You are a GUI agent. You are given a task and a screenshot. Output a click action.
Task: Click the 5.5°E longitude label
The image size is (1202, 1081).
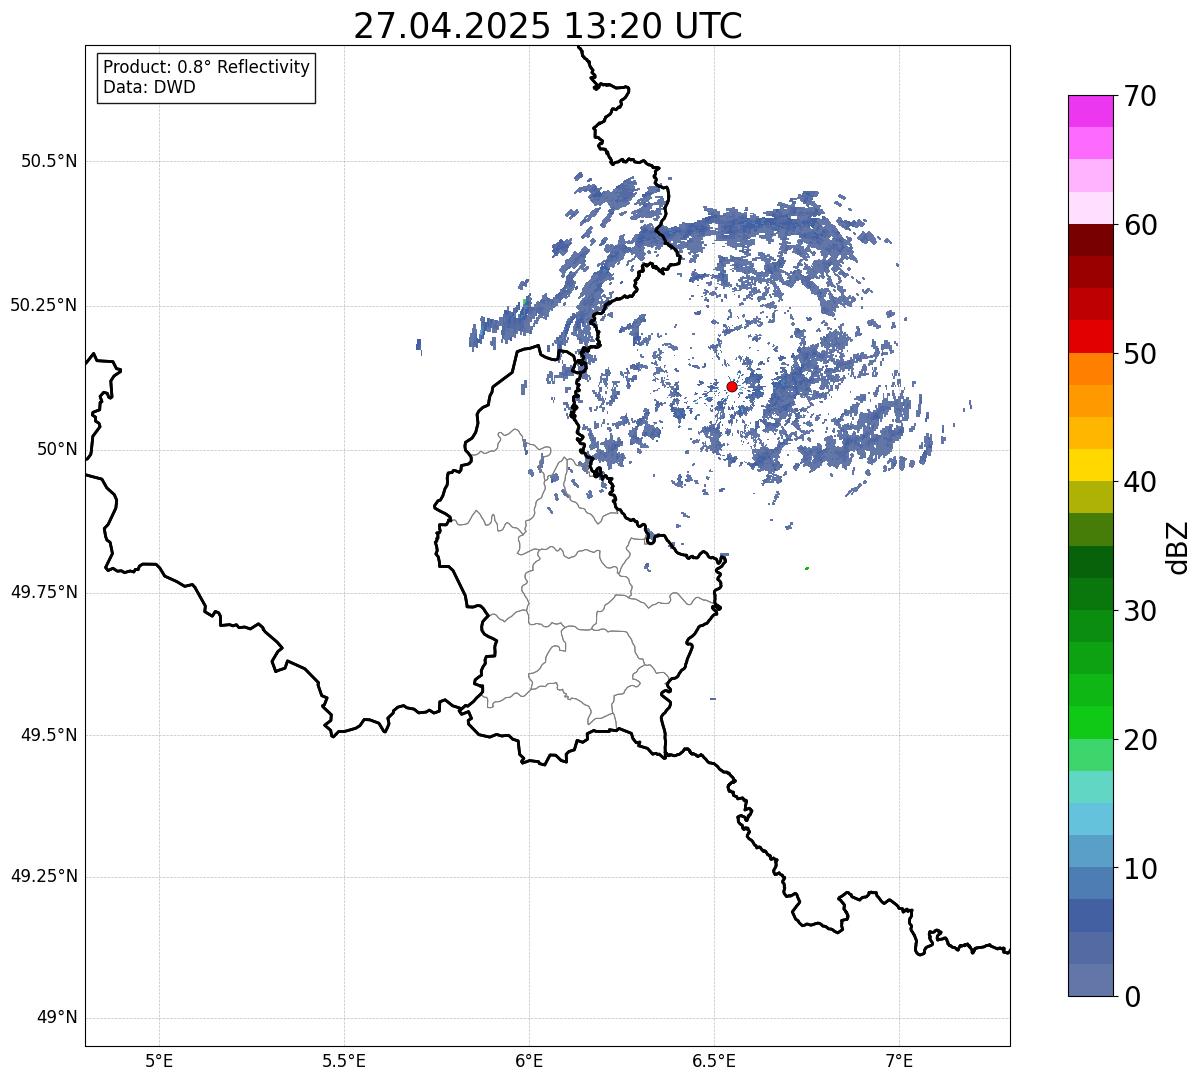tap(344, 1061)
